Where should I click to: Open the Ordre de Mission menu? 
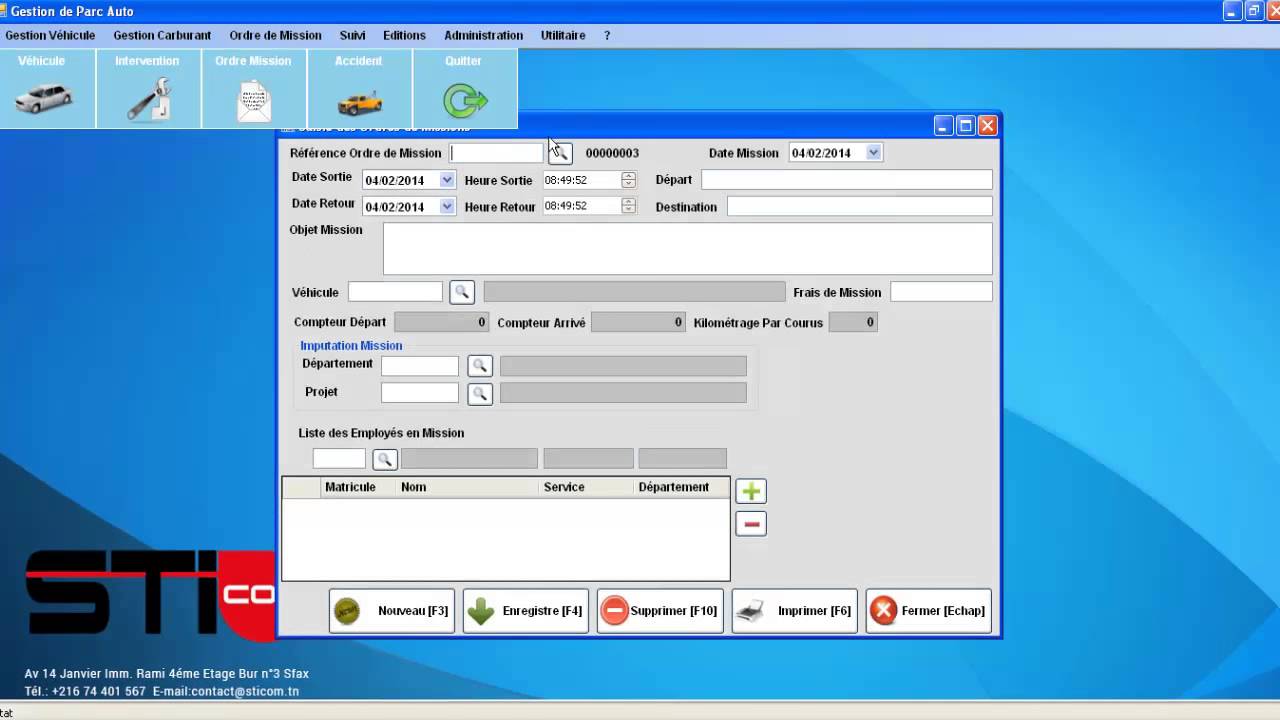(275, 35)
